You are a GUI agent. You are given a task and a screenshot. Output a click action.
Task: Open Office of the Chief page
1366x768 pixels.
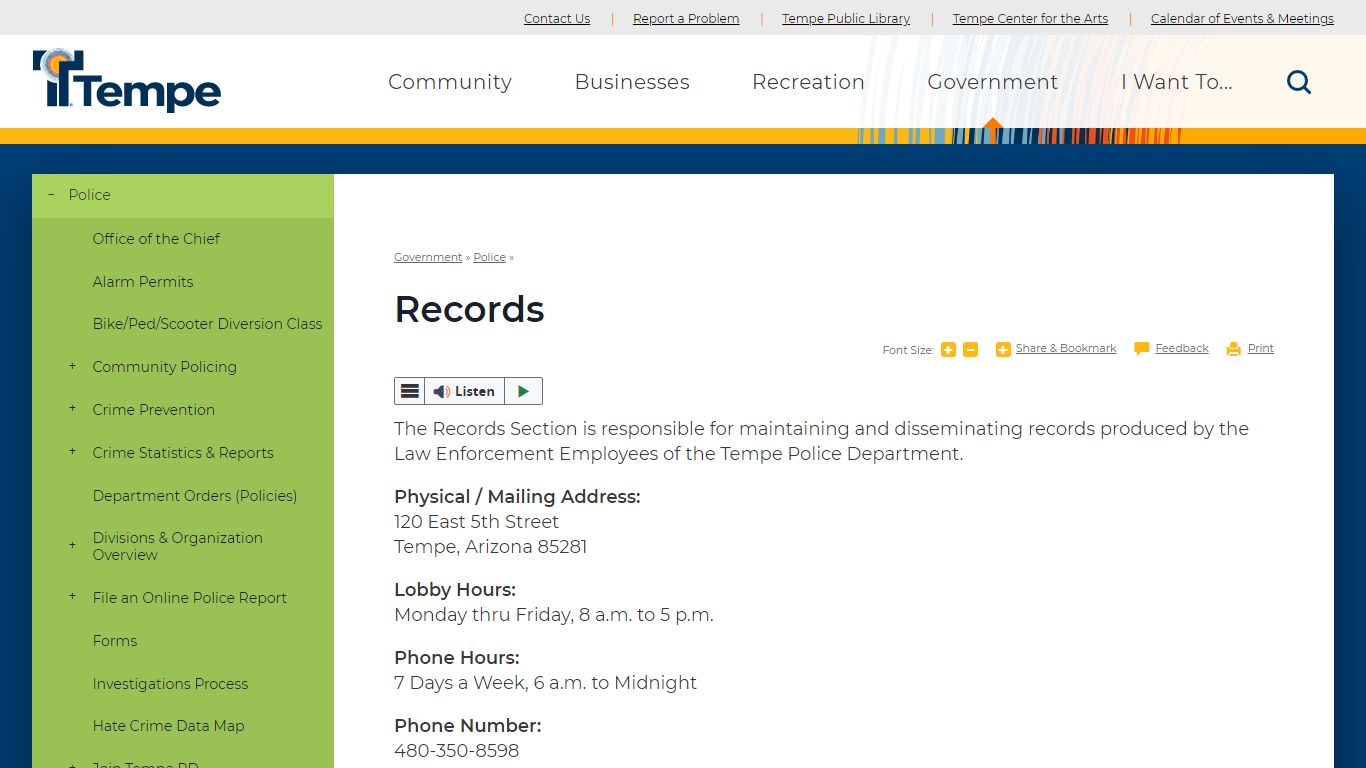point(156,238)
